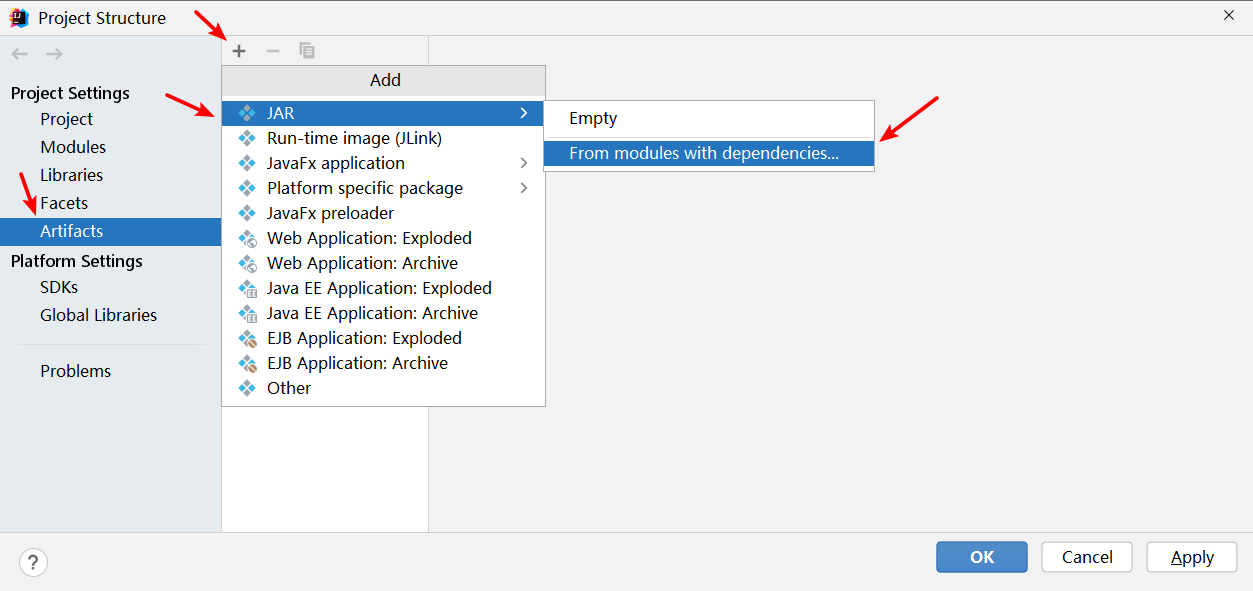This screenshot has width=1253, height=591.
Task: Open the Problems section
Action: click(x=75, y=371)
